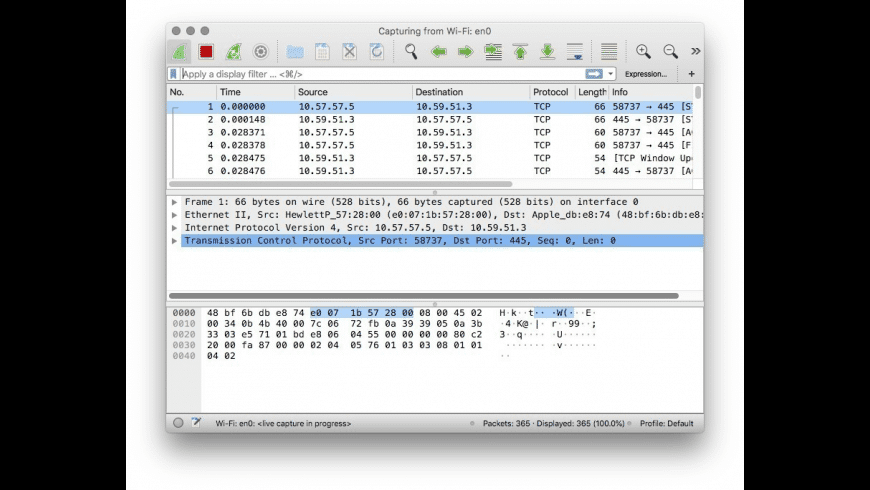Sort by the Destination column header
870x490 pixels.
[471, 92]
